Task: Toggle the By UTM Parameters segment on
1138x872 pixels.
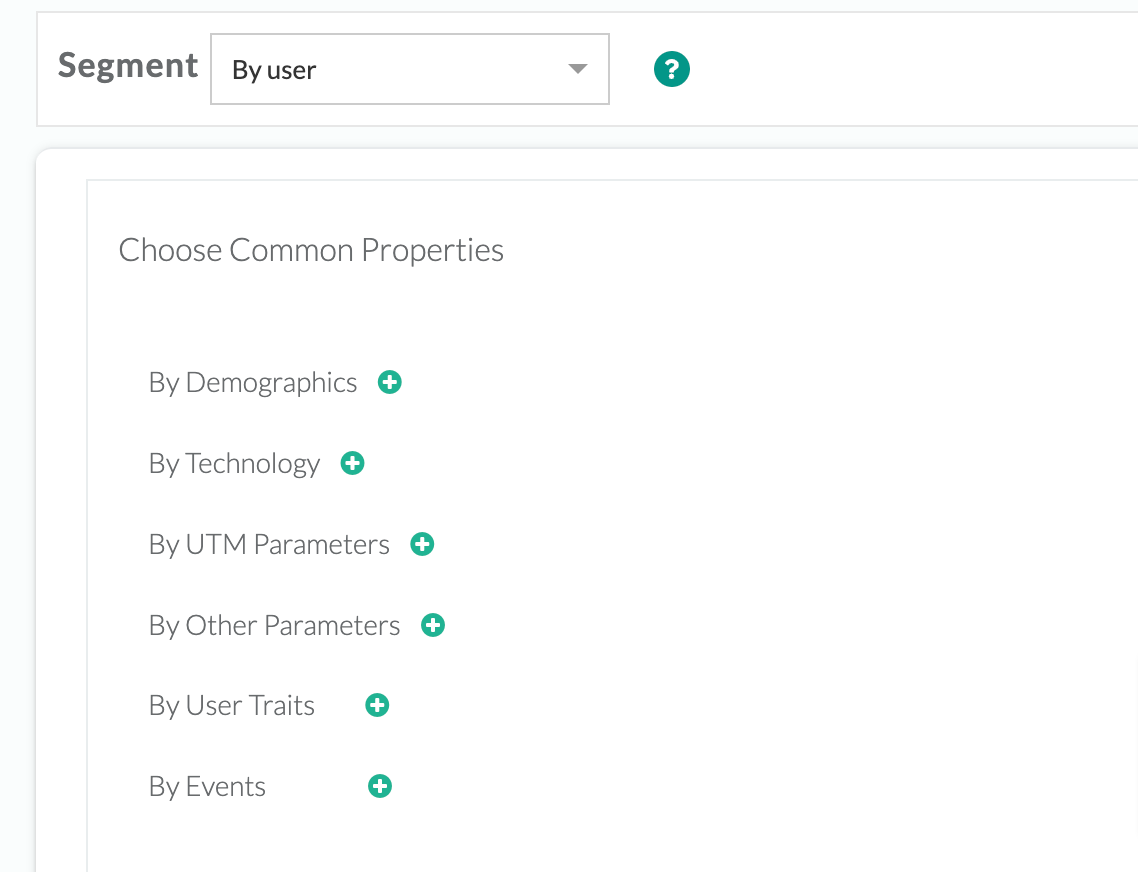Action: pyautogui.click(x=422, y=544)
